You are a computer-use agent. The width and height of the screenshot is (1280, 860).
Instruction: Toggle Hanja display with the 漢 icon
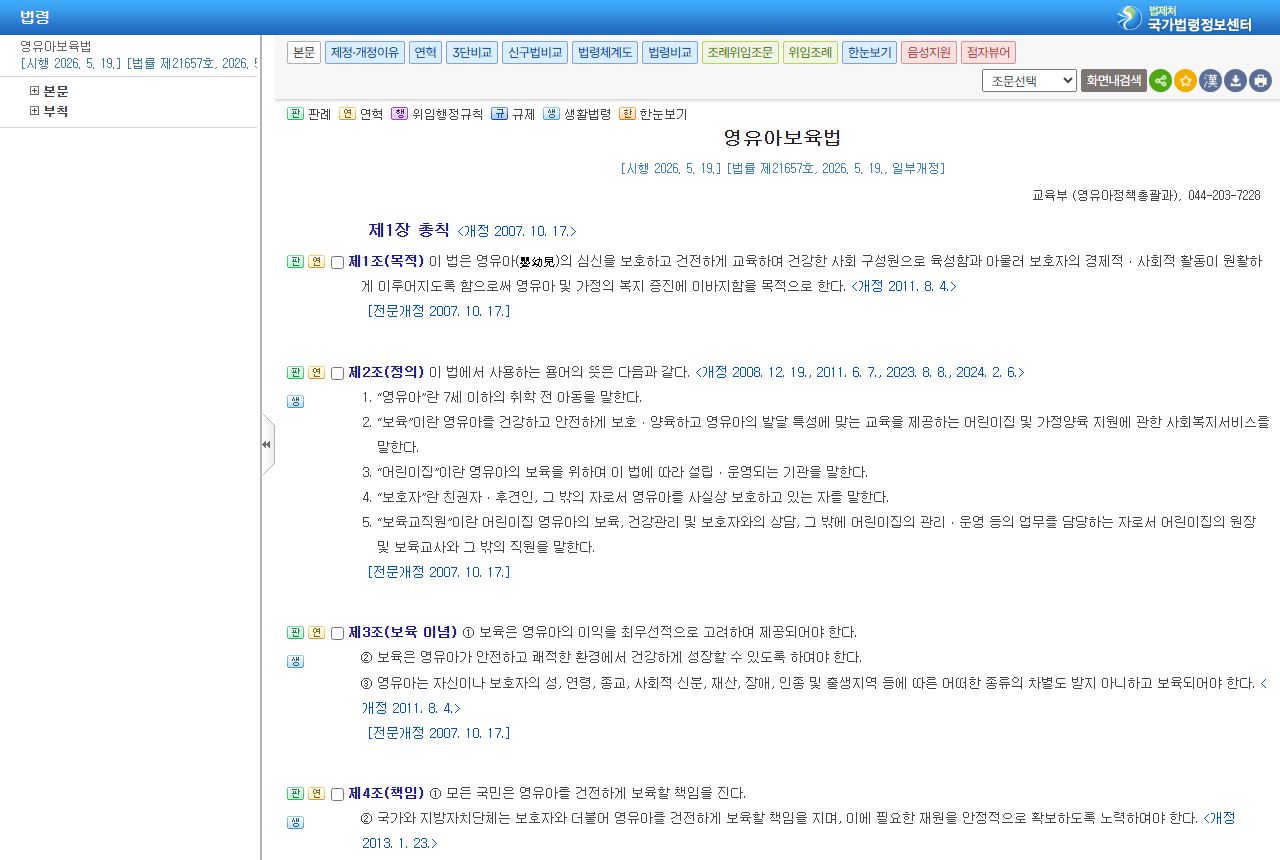(x=1210, y=81)
